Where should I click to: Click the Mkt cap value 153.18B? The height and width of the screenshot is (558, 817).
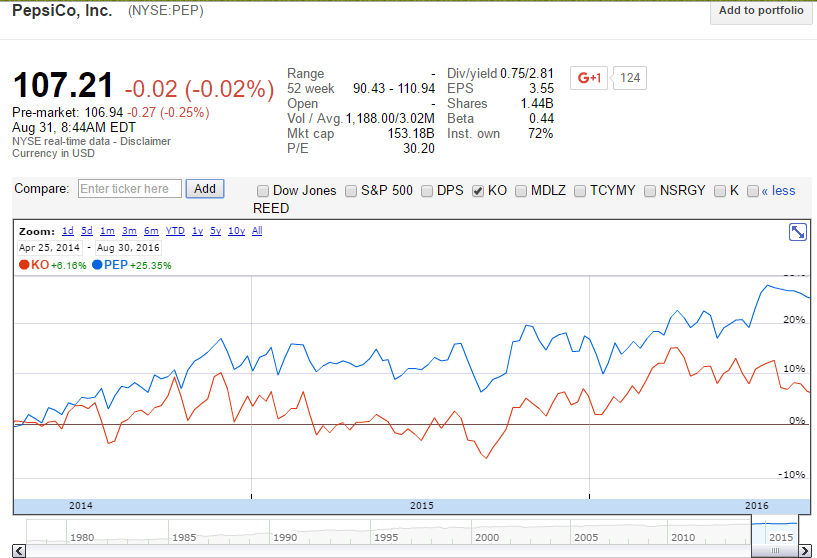click(411, 133)
